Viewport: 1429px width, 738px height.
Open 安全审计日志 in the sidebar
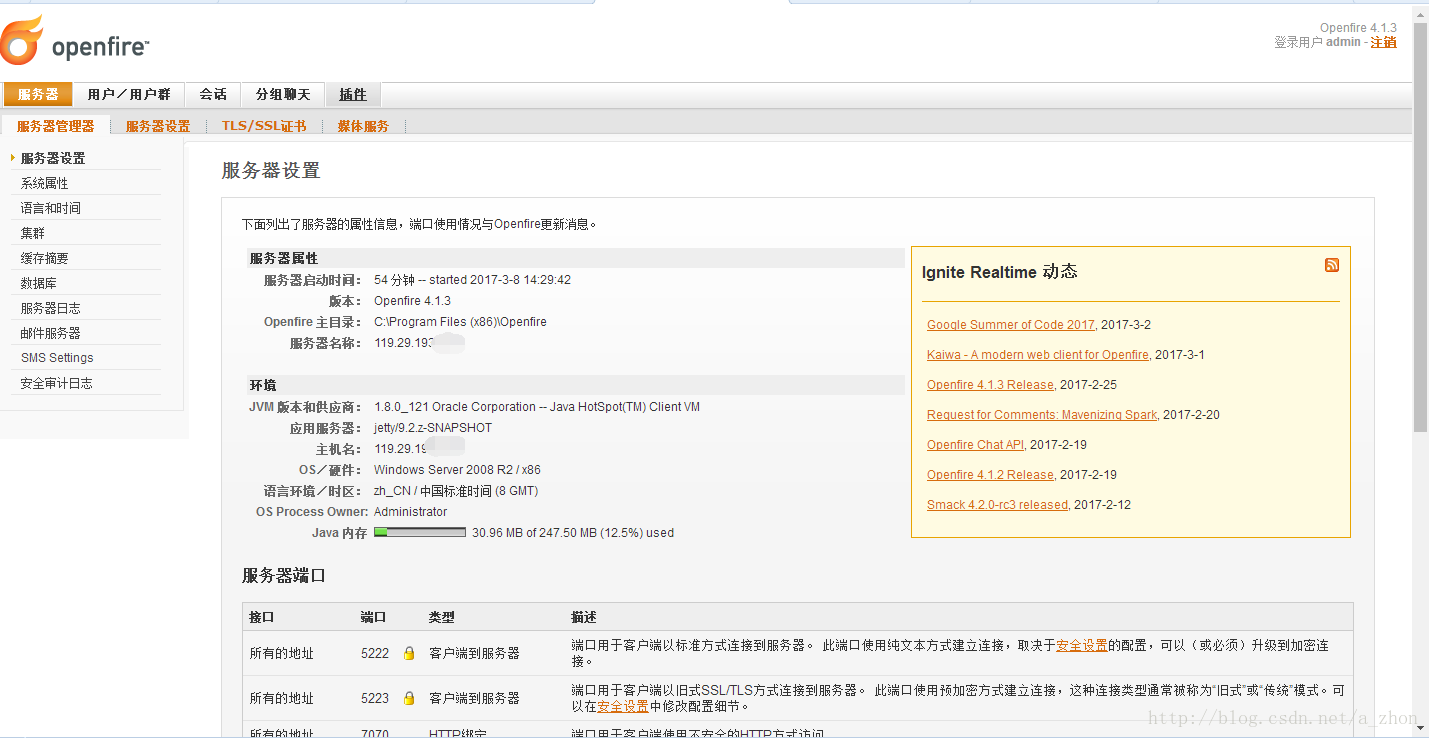click(57, 383)
